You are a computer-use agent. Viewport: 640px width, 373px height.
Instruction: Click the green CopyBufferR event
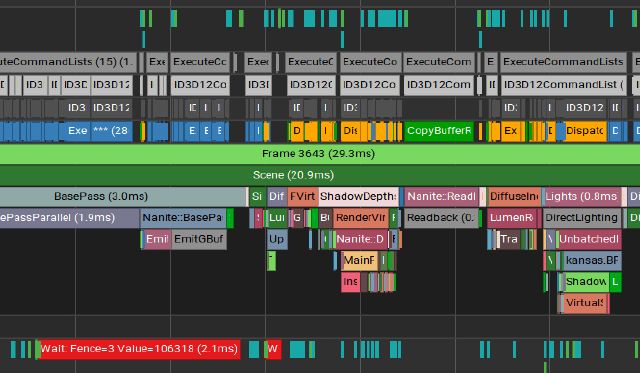439,131
